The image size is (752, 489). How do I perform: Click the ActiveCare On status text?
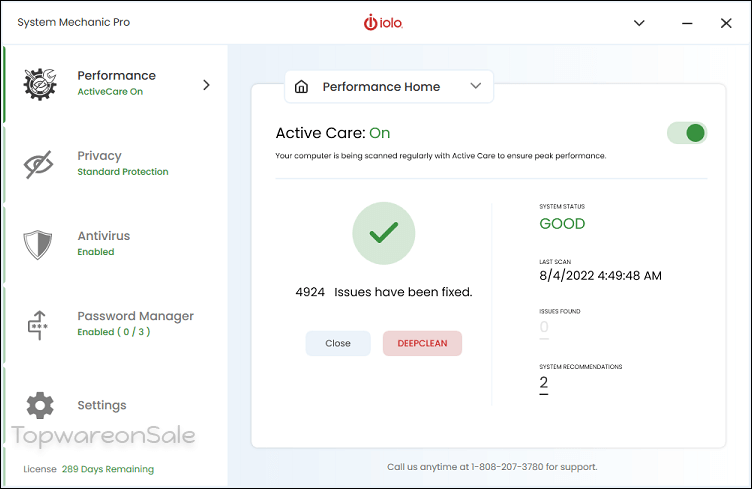coord(110,92)
